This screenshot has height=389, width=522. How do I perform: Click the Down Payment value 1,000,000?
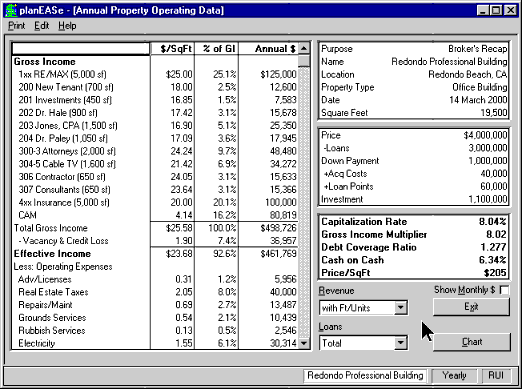(488, 161)
